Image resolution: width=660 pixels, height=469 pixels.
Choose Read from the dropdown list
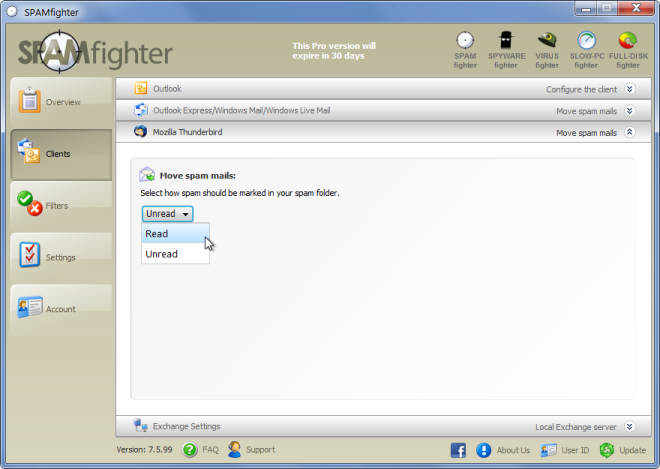pyautogui.click(x=176, y=234)
